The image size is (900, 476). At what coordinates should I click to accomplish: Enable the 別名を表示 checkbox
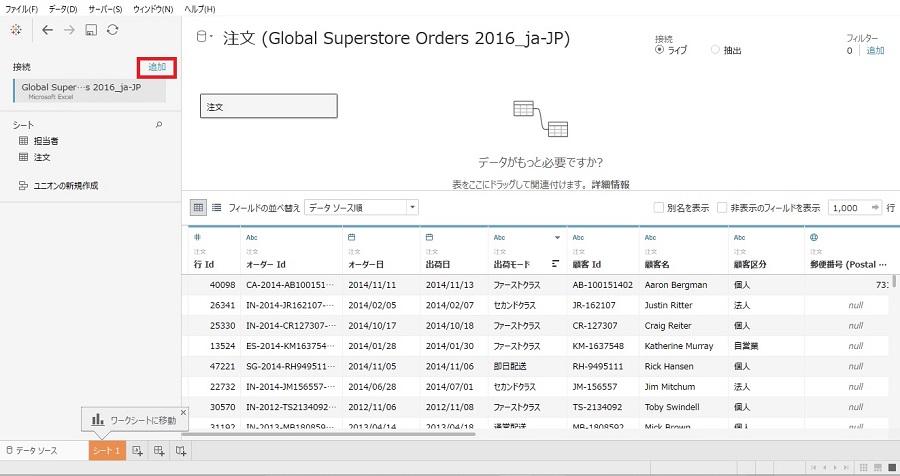(x=658, y=208)
